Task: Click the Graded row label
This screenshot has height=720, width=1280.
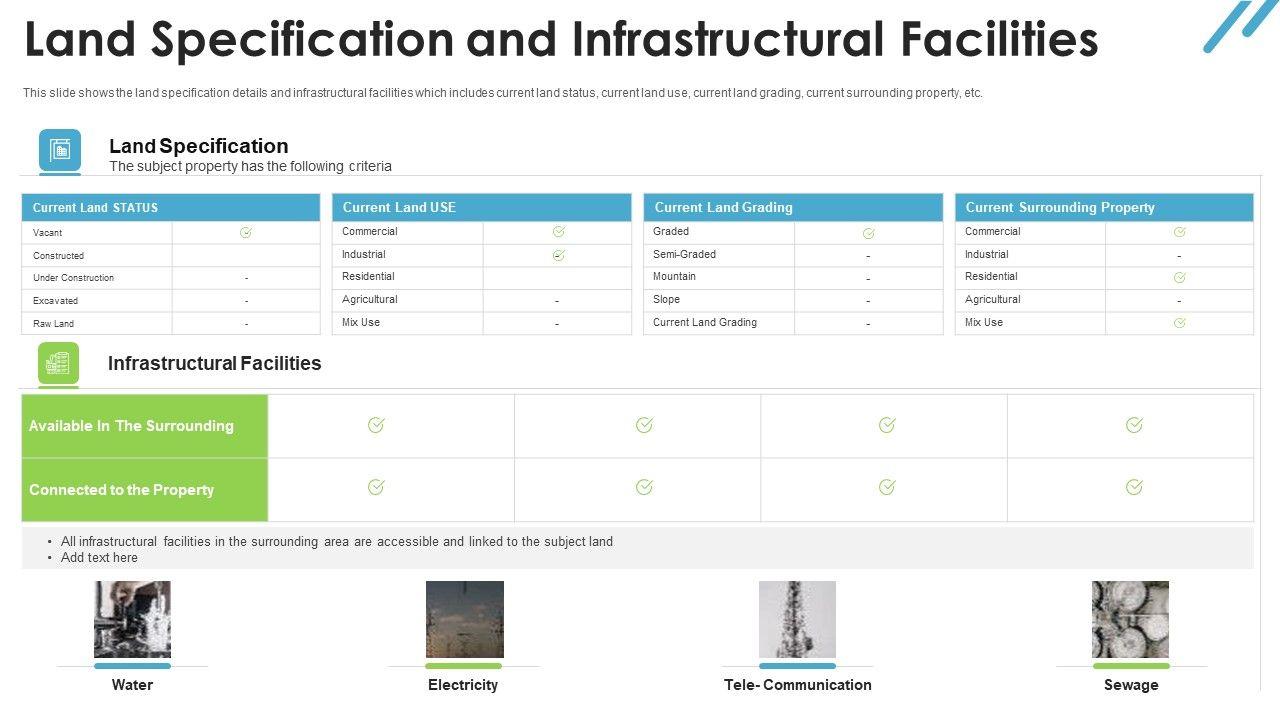Action: tap(671, 232)
